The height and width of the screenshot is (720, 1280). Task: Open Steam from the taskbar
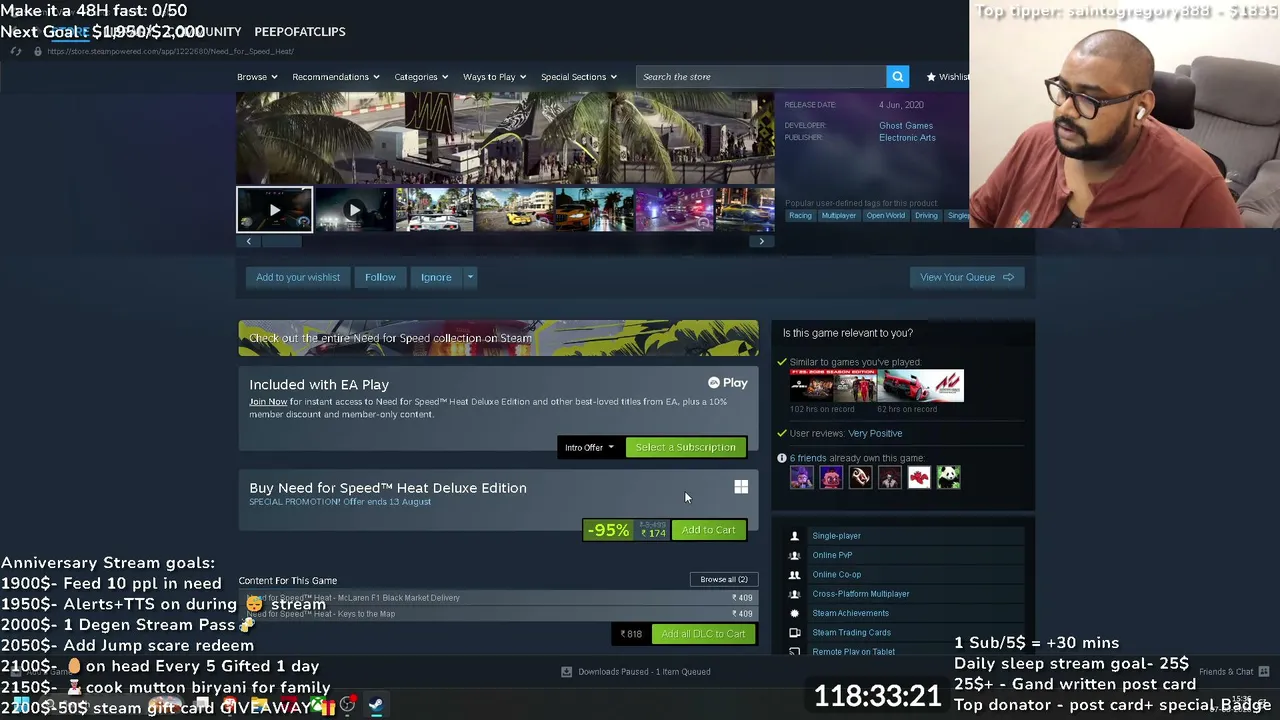tap(375, 705)
